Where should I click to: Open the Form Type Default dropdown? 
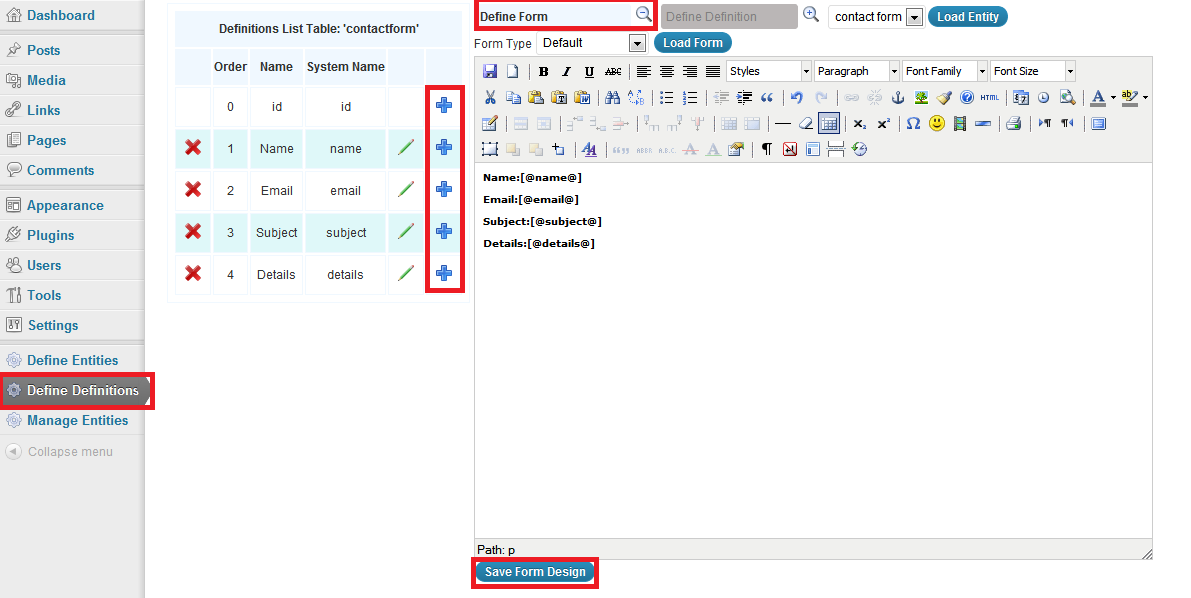[x=591, y=43]
